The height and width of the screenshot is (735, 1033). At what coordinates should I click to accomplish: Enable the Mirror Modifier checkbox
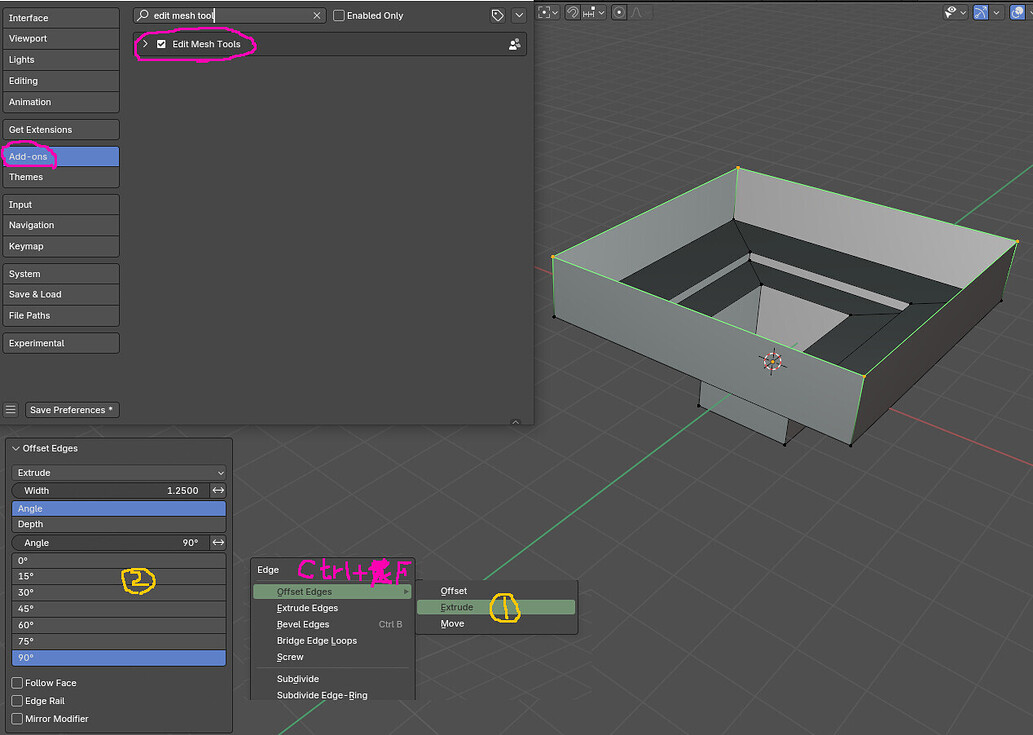(x=17, y=719)
